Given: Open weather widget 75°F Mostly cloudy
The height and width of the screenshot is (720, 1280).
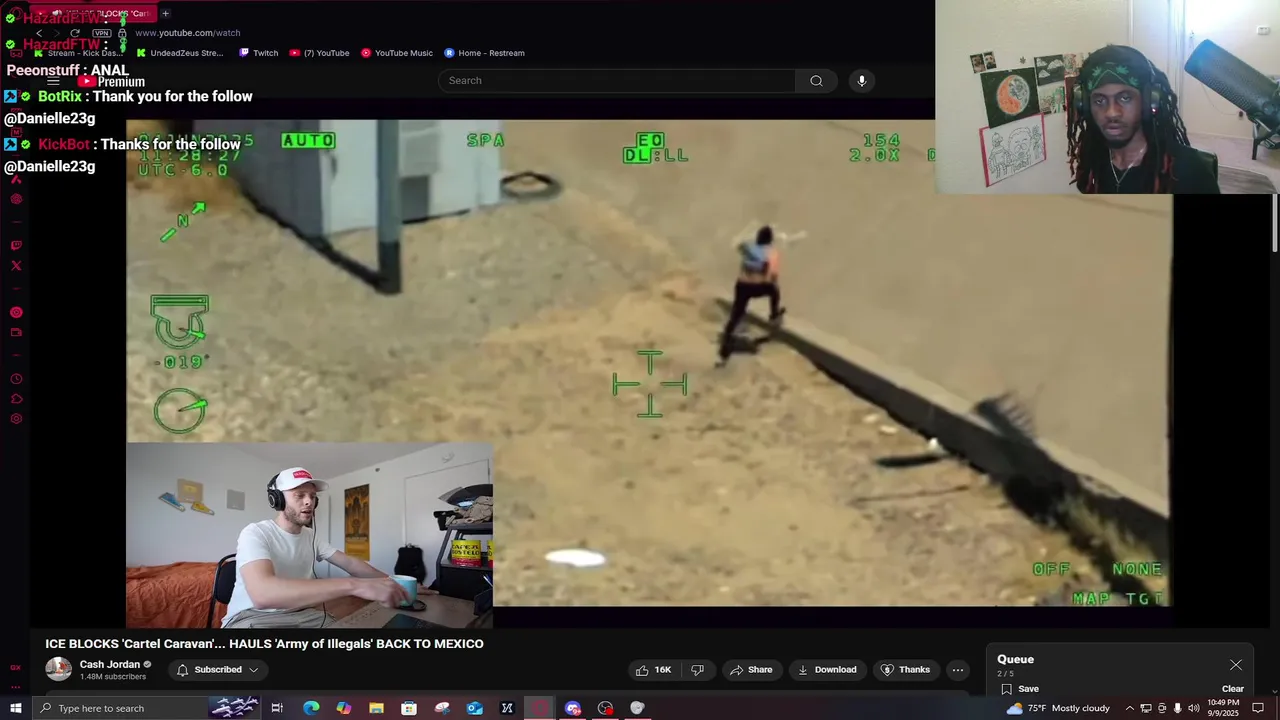Looking at the screenshot, I should click(x=1059, y=708).
